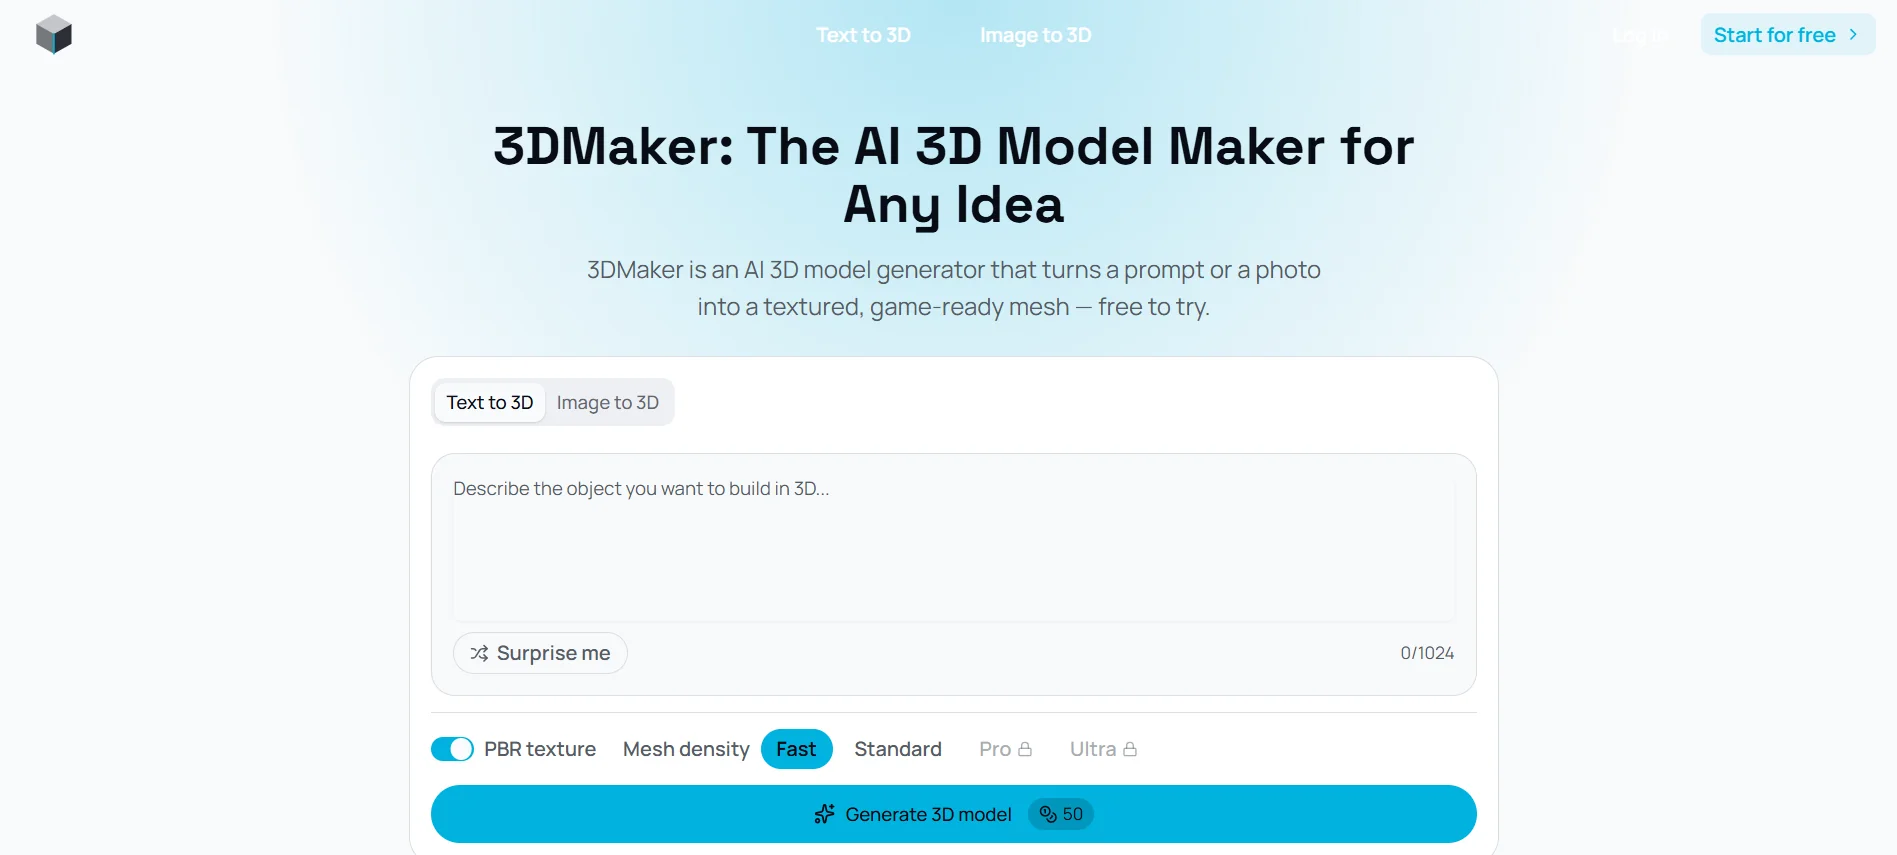Viewport: 1897px width, 855px height.
Task: Click the subtitle ending with 'free to try'
Action: (x=954, y=288)
